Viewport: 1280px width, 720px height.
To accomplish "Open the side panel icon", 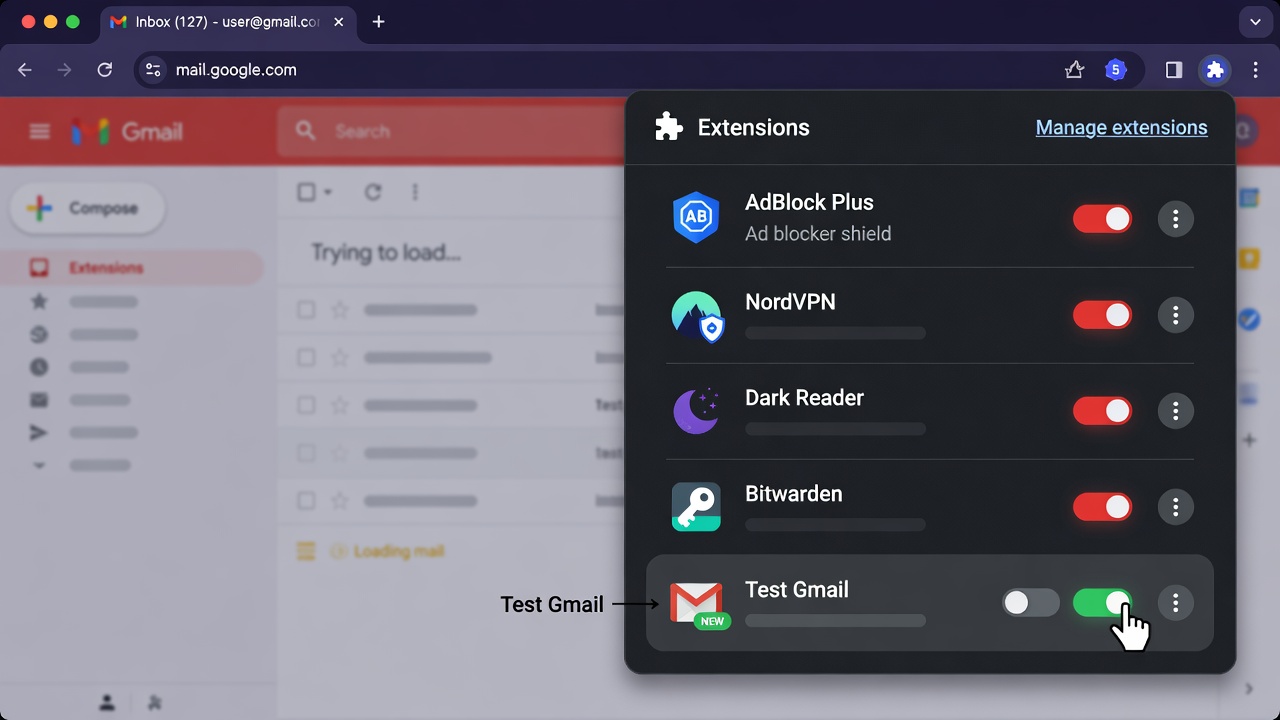I will click(1174, 70).
